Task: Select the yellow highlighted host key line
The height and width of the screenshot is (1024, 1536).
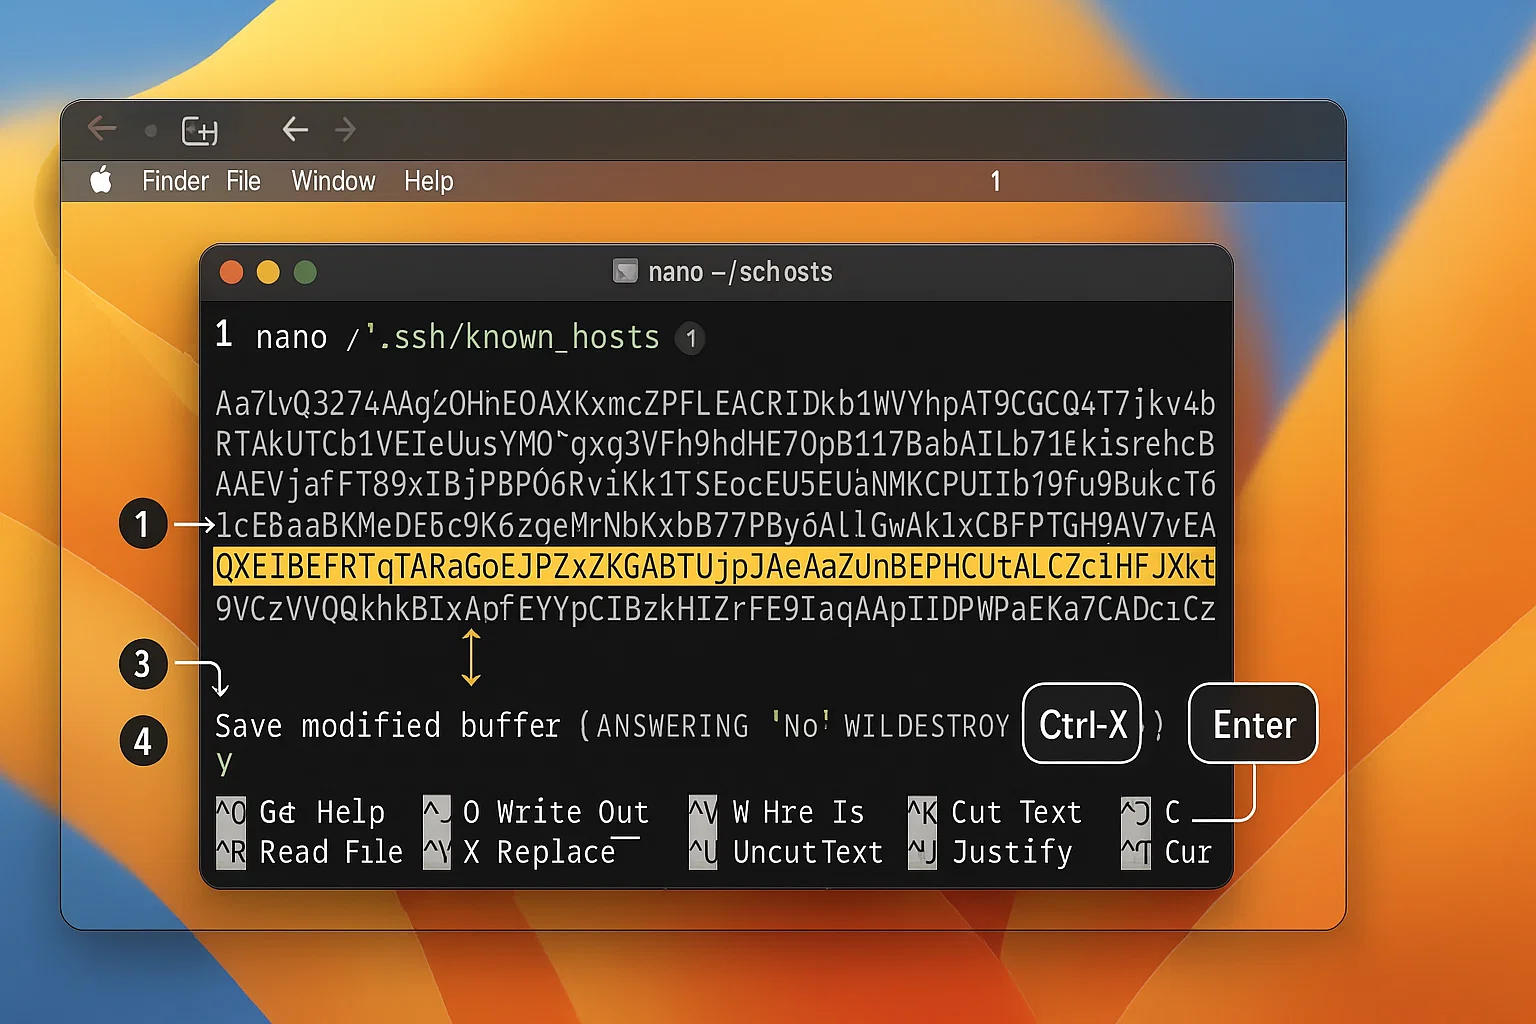Action: 714,567
